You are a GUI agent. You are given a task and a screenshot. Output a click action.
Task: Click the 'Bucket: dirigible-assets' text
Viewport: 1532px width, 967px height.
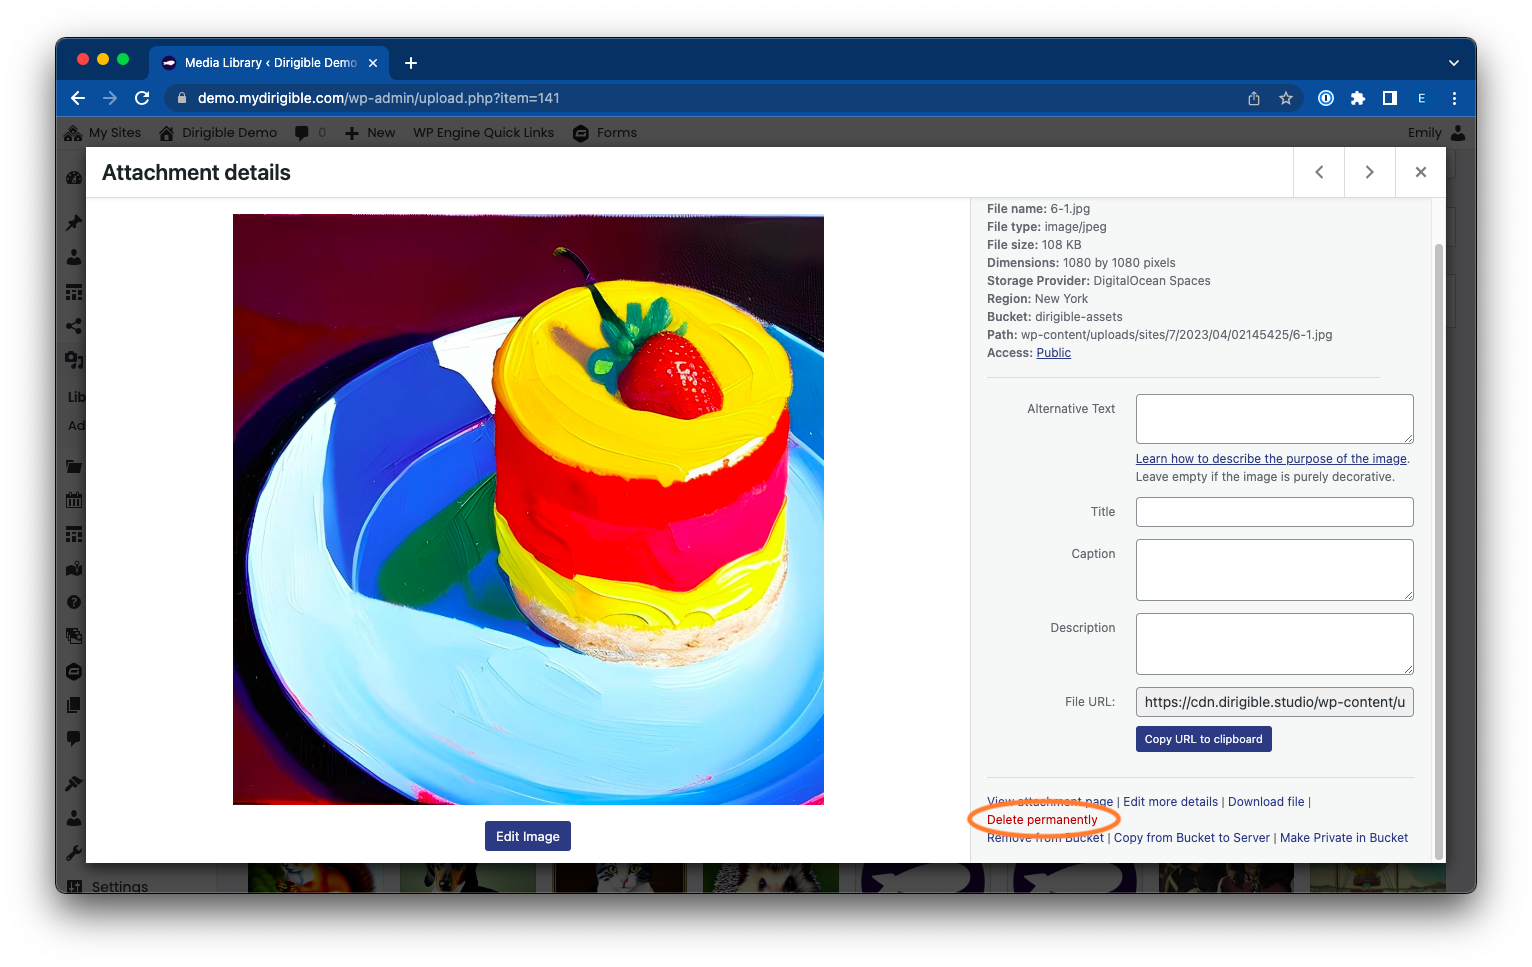pyautogui.click(x=1055, y=317)
